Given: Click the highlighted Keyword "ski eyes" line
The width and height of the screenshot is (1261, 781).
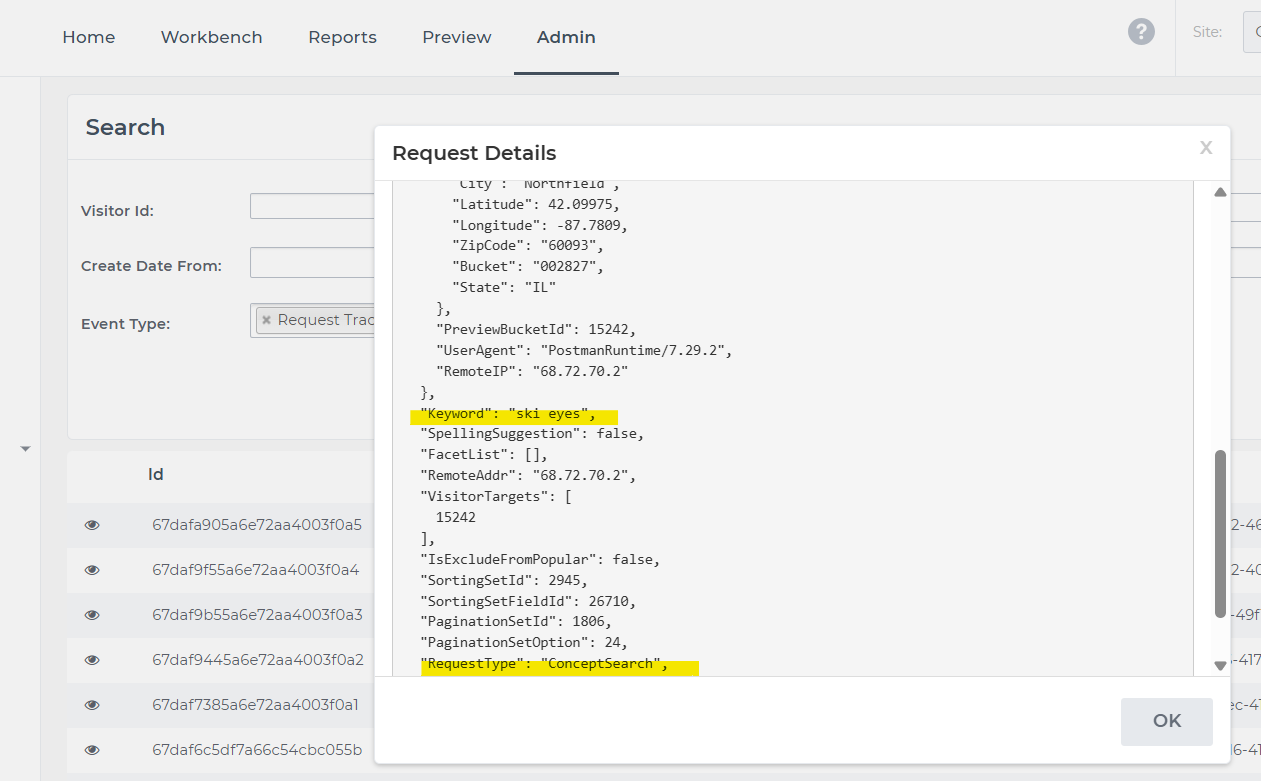Looking at the screenshot, I should (508, 414).
